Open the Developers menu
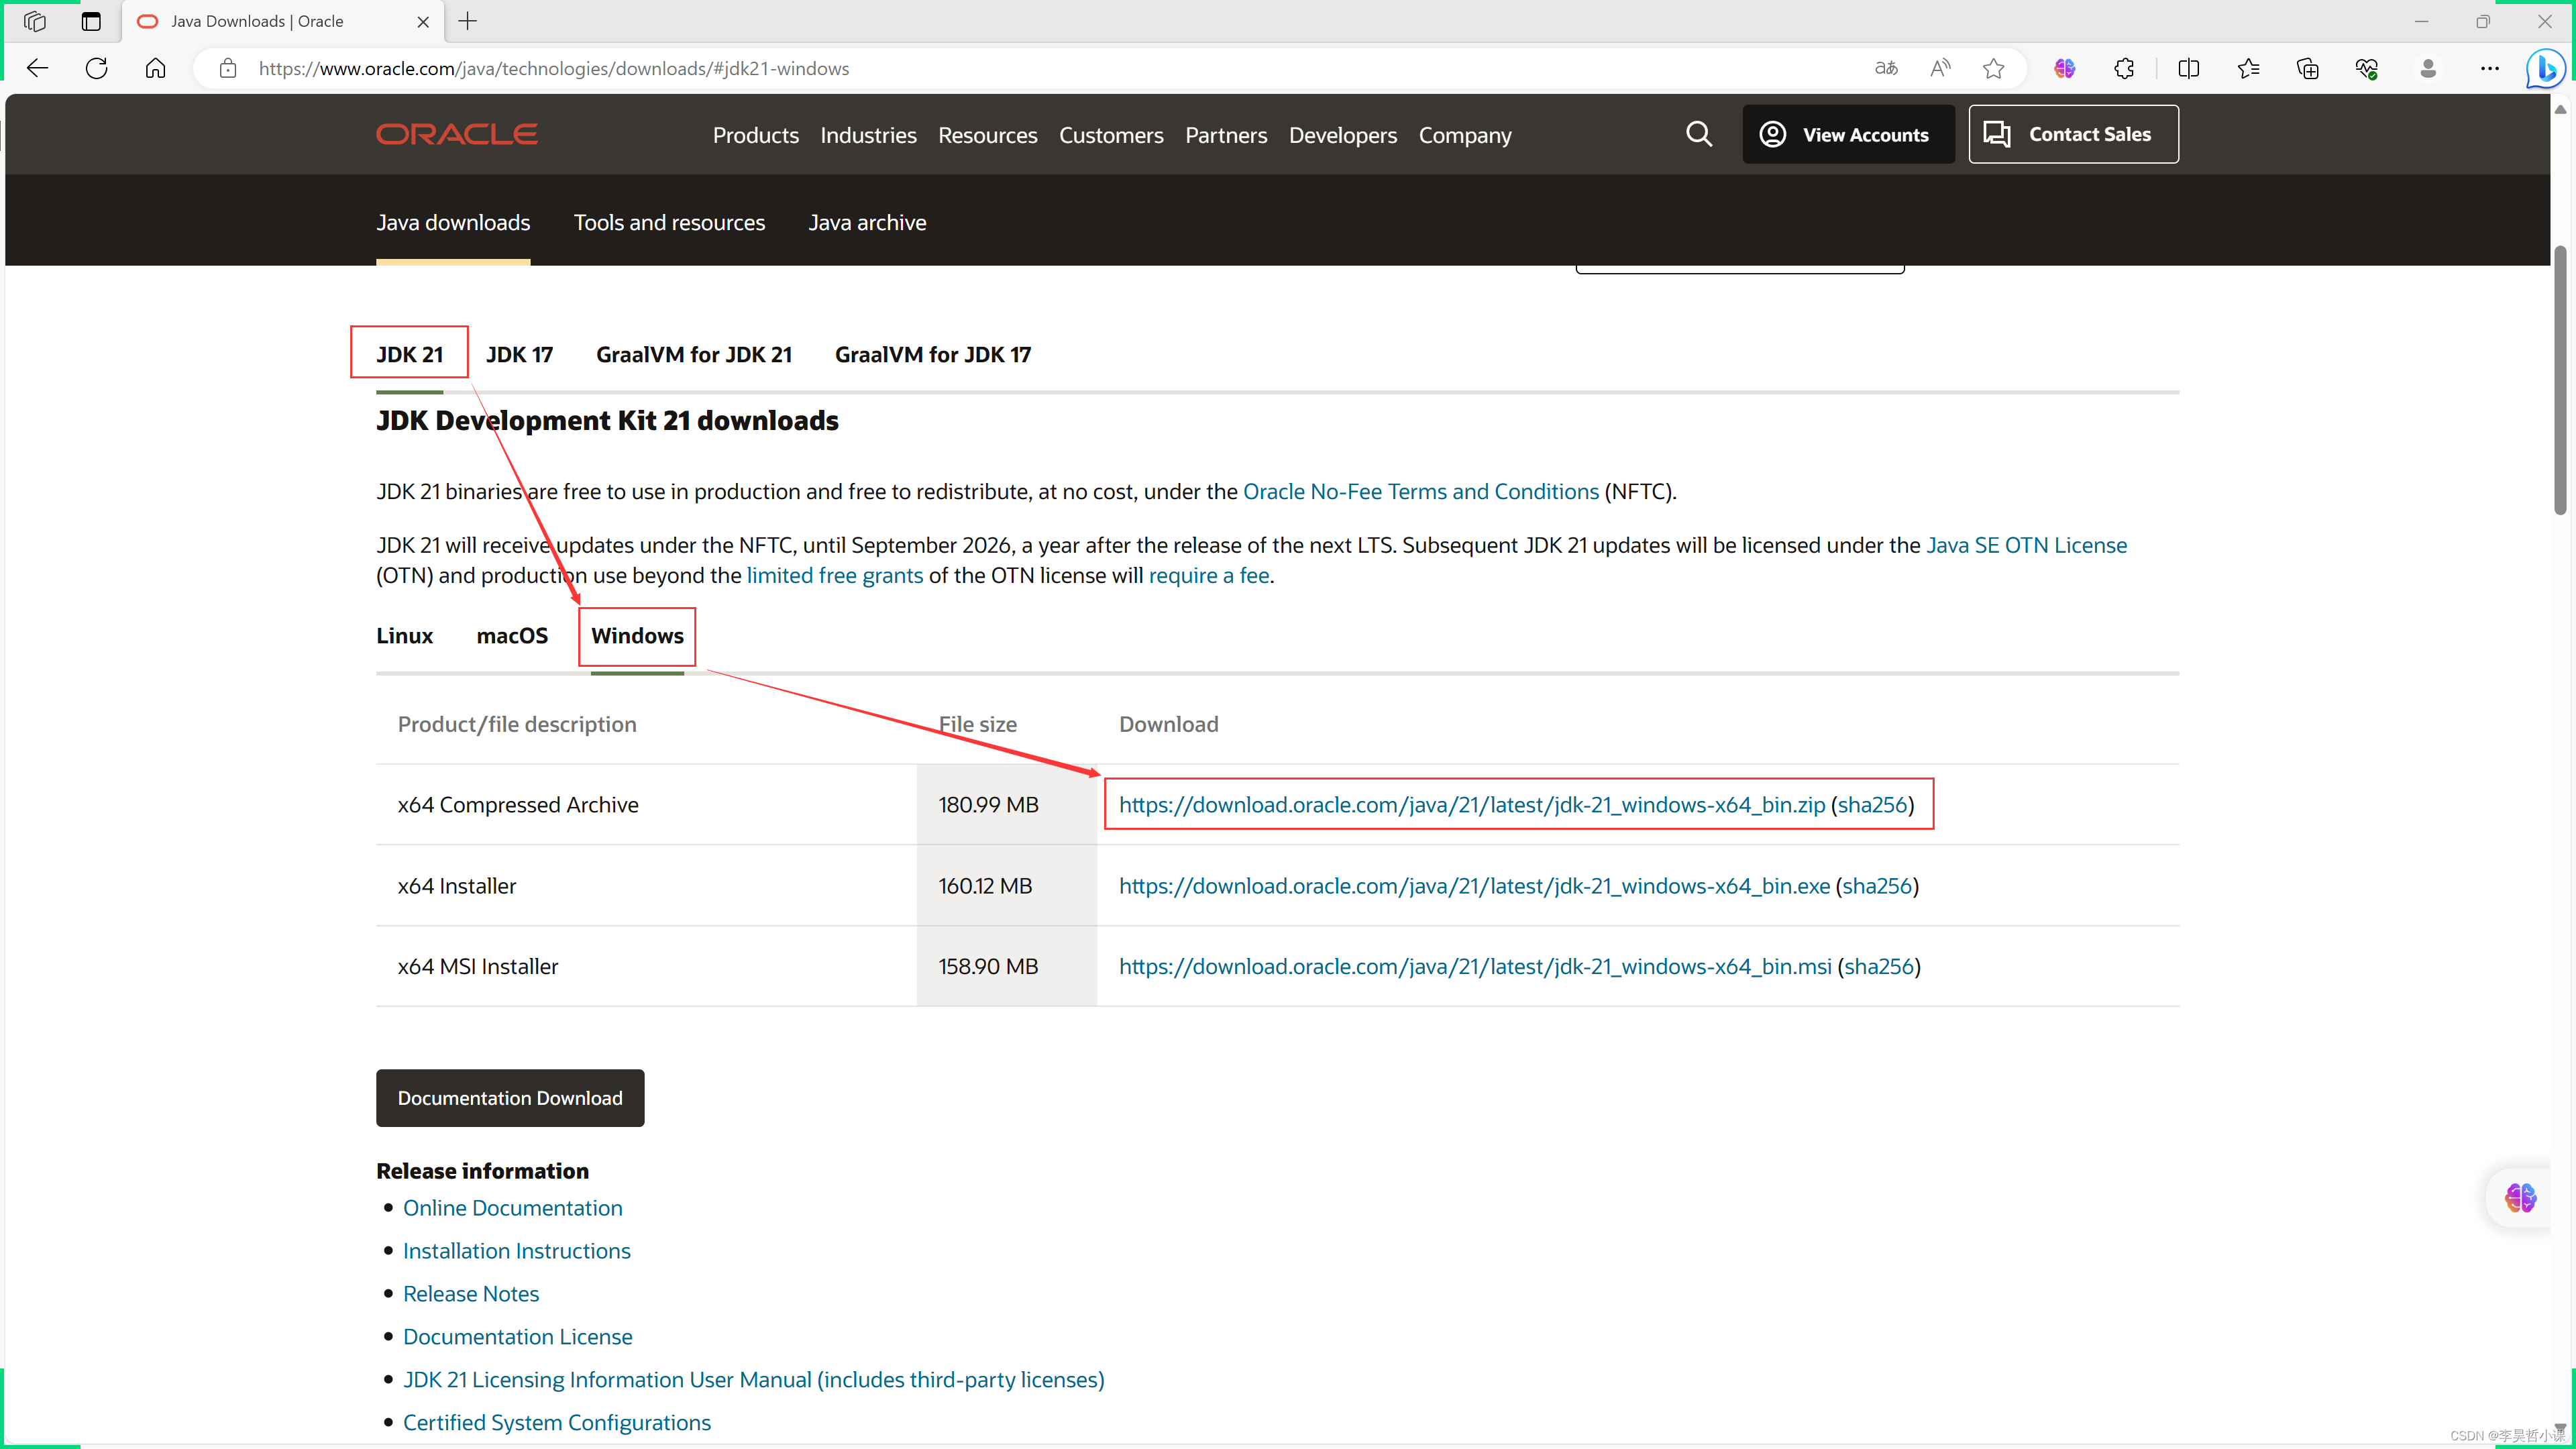Viewport: 2576px width, 1449px height. tap(1343, 135)
